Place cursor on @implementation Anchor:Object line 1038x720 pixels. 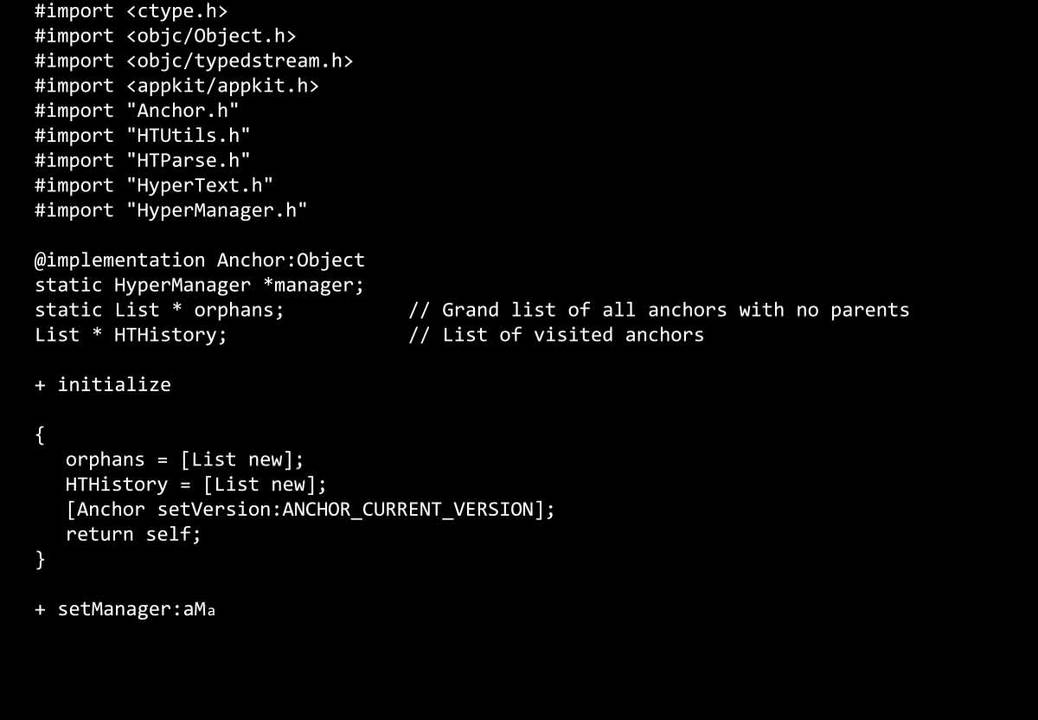200,261
